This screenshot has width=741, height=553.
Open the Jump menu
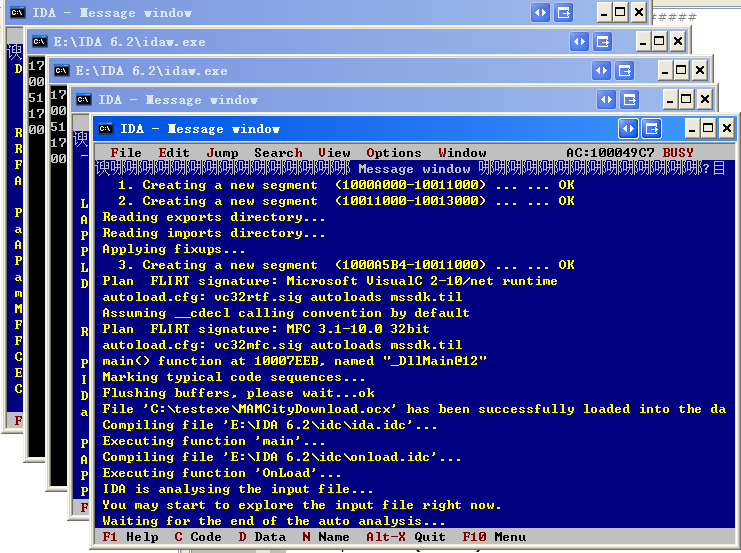pos(222,153)
